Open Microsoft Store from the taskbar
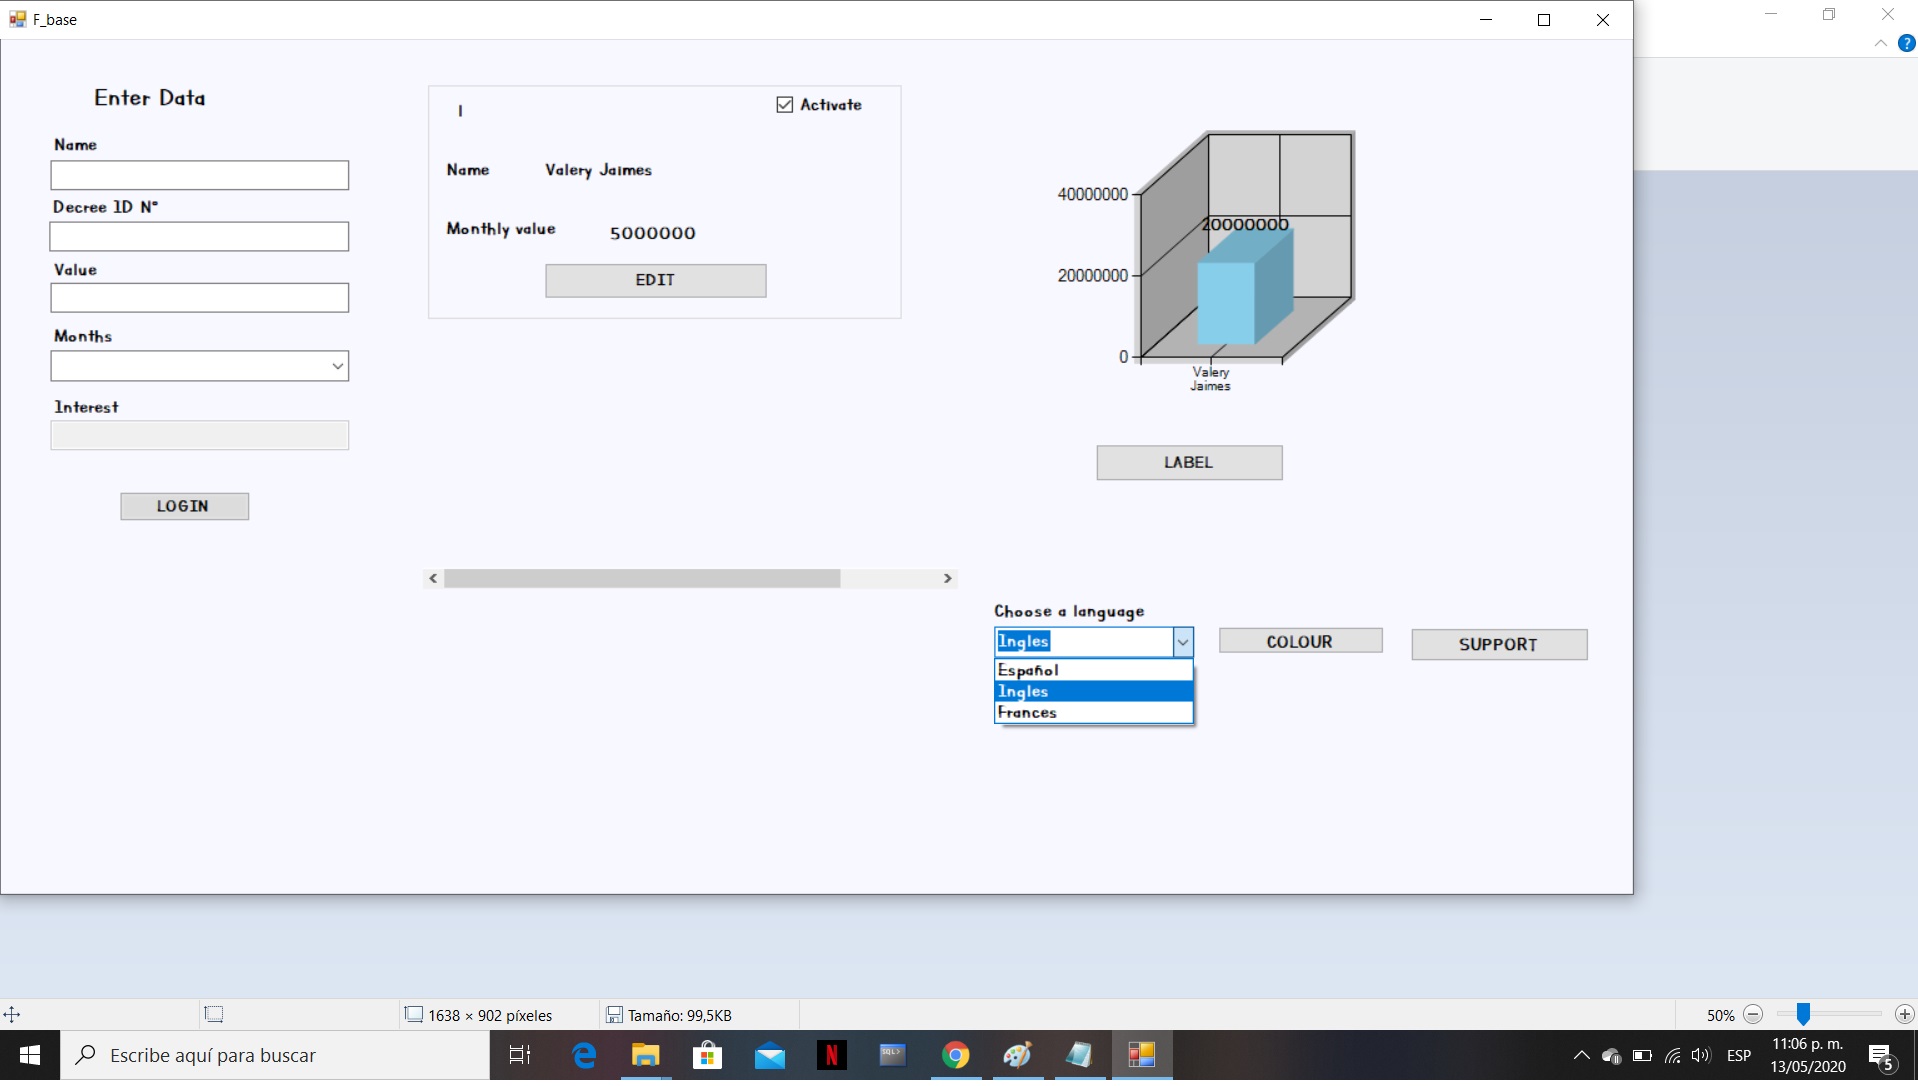This screenshot has width=1918, height=1086. (x=708, y=1055)
